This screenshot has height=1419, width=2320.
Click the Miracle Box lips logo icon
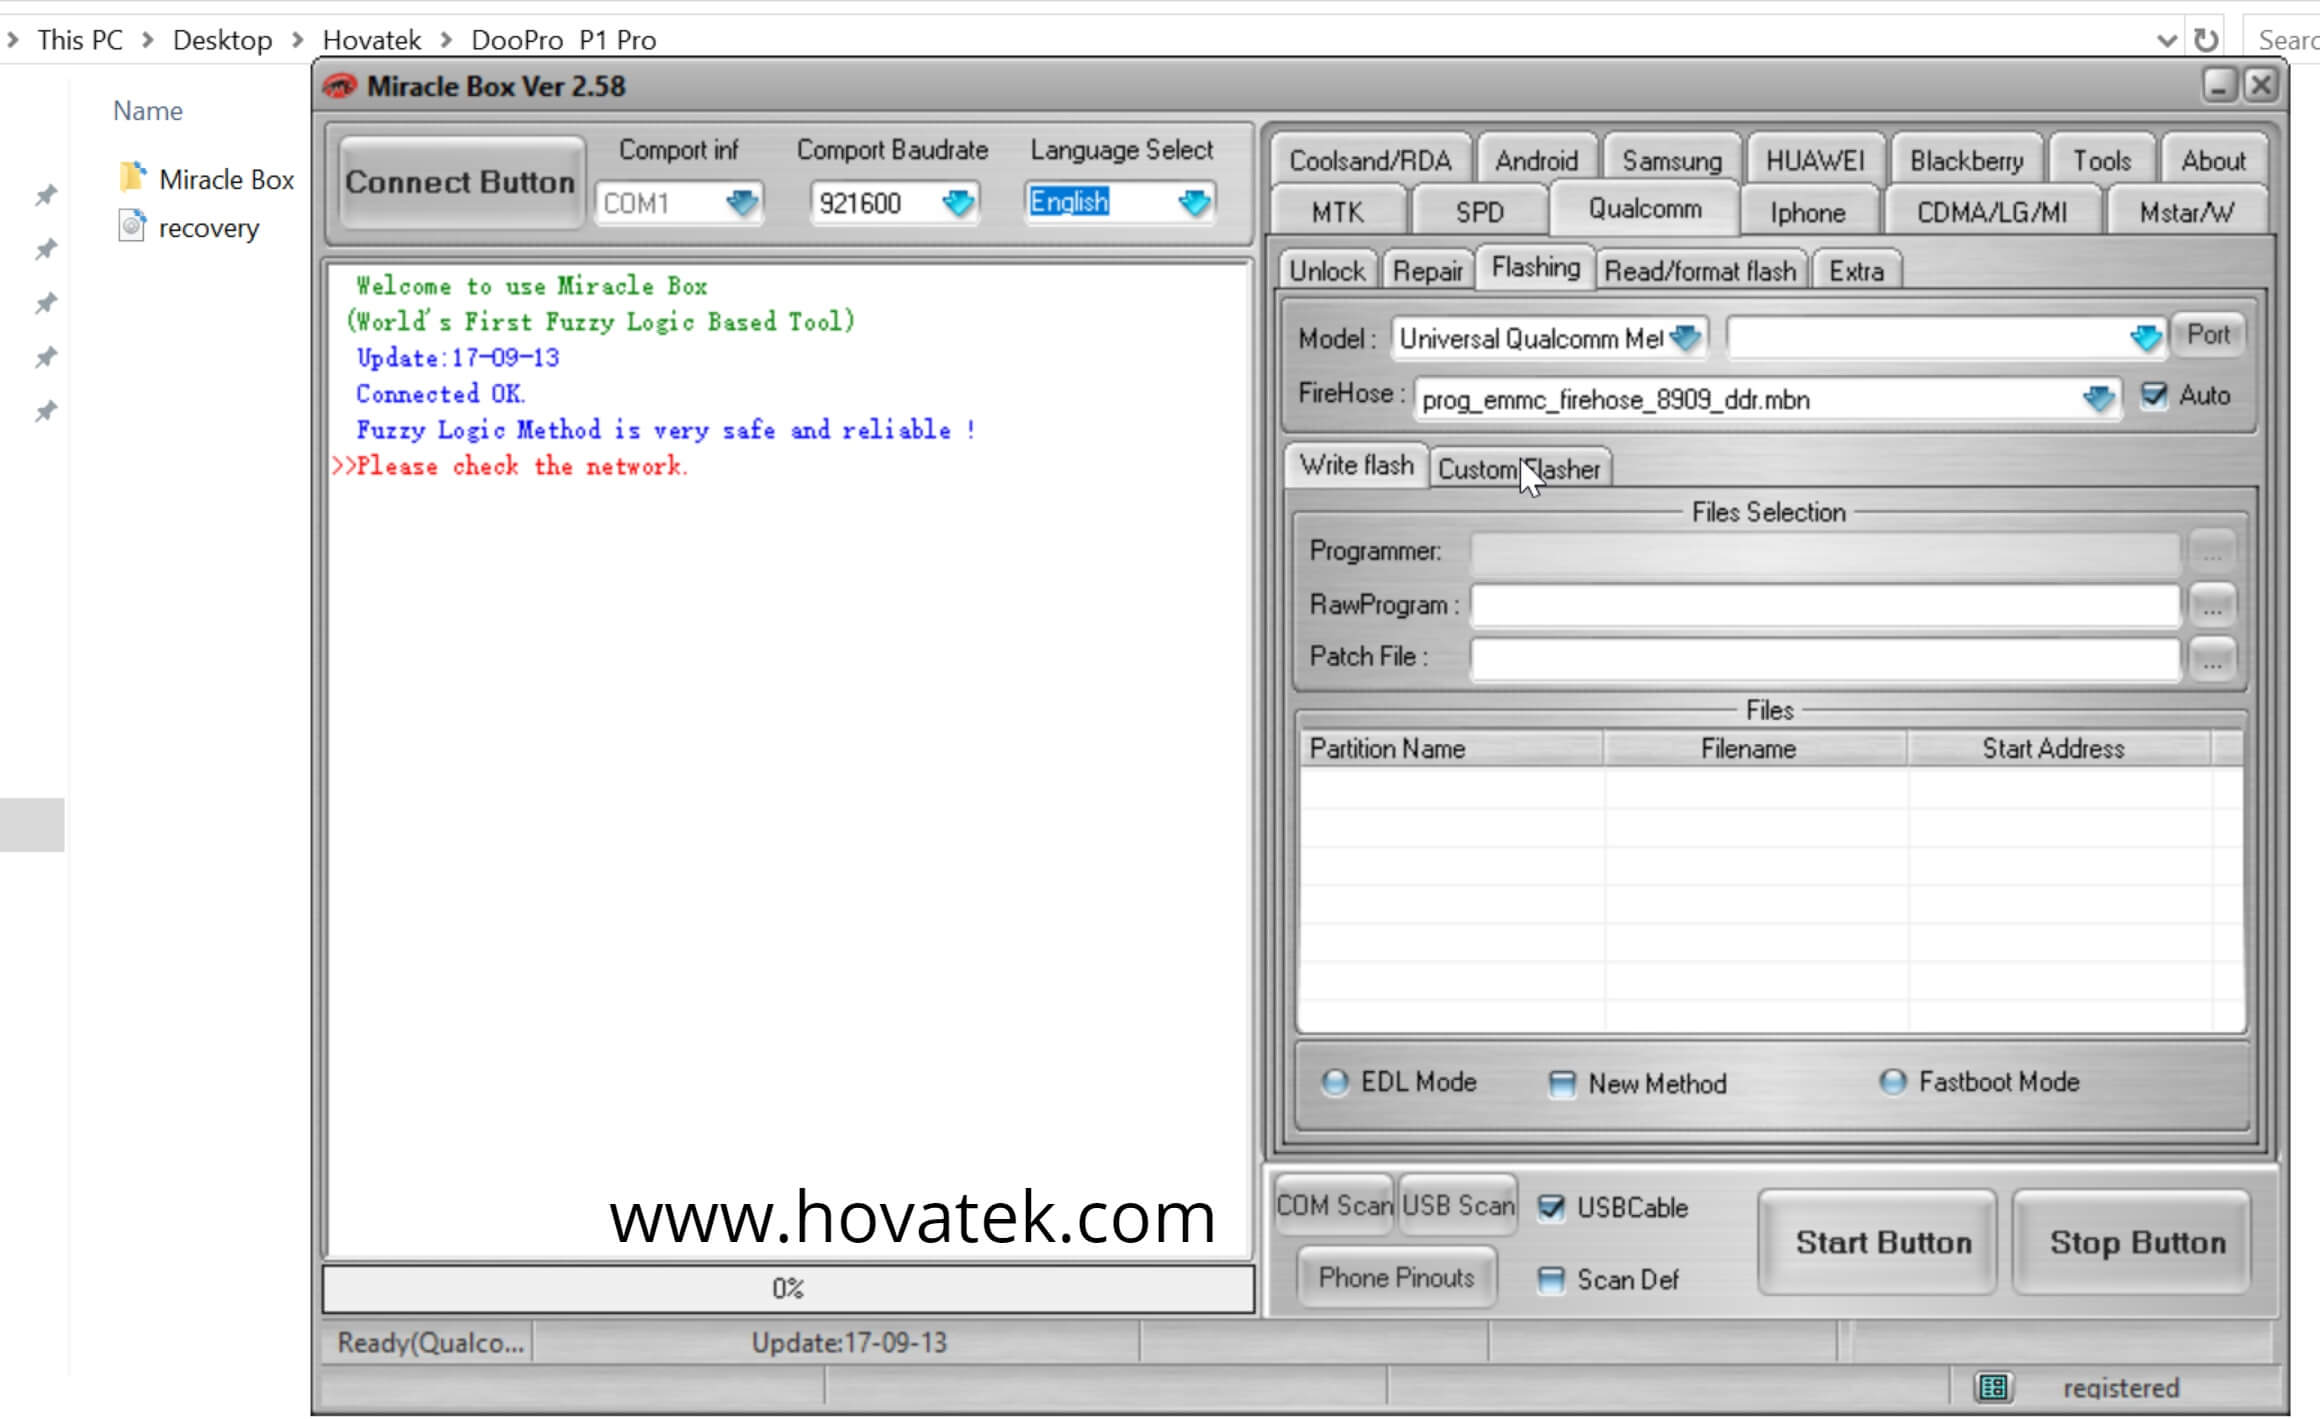(x=340, y=87)
